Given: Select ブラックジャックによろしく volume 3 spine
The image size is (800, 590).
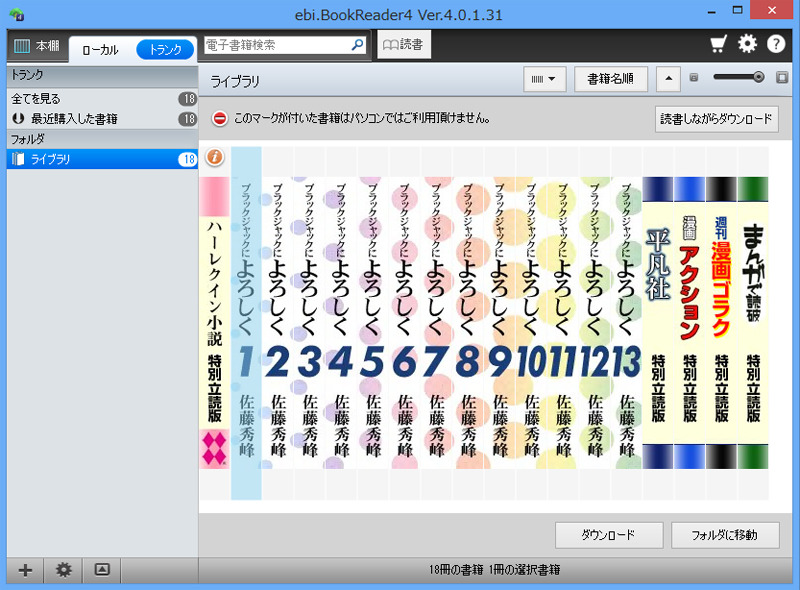Looking at the screenshot, I should (x=310, y=323).
